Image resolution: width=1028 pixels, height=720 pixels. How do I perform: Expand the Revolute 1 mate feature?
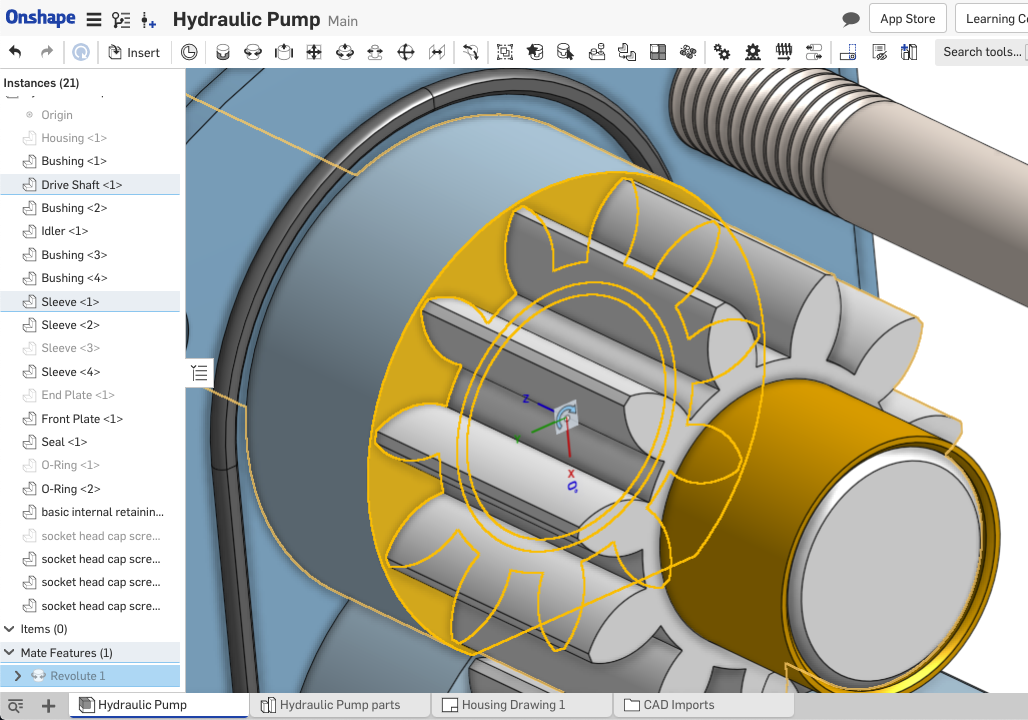pyautogui.click(x=17, y=676)
